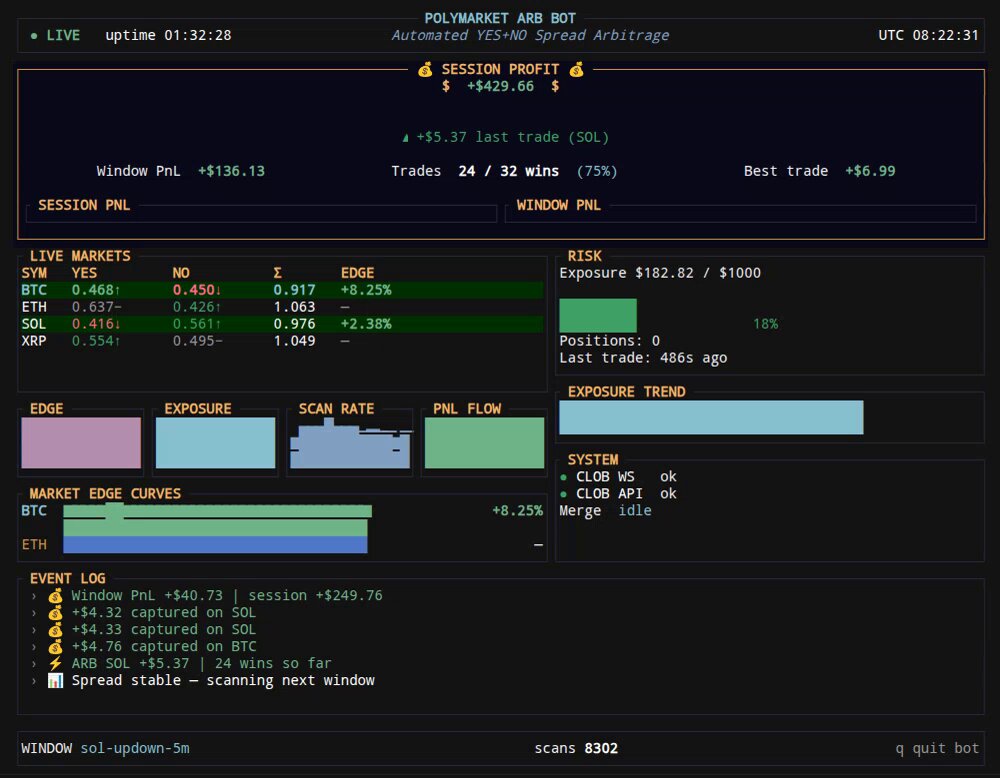Click the UTC 08:22:31 clock
This screenshot has width=1000, height=778.
(x=929, y=36)
